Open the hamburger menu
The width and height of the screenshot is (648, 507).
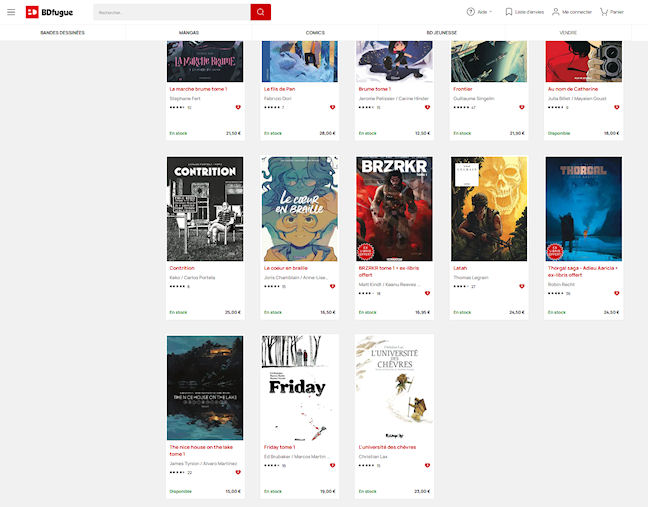coord(11,12)
